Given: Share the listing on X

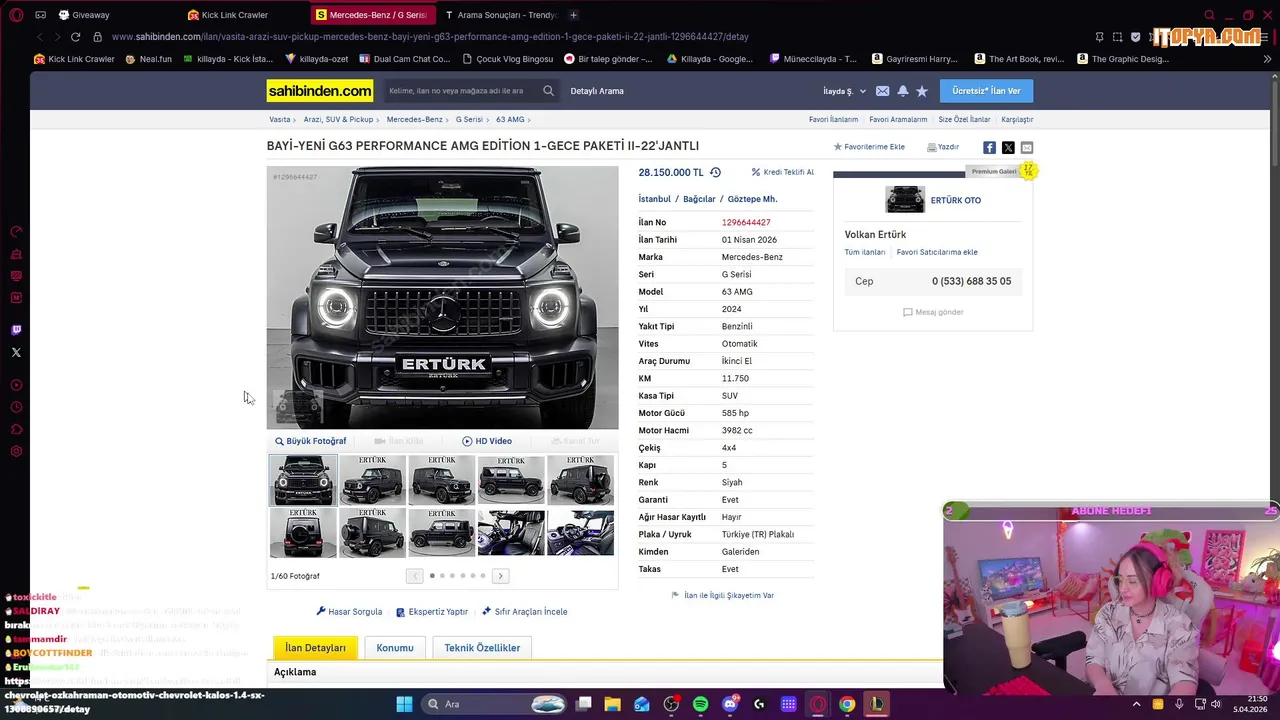Looking at the screenshot, I should (1008, 147).
